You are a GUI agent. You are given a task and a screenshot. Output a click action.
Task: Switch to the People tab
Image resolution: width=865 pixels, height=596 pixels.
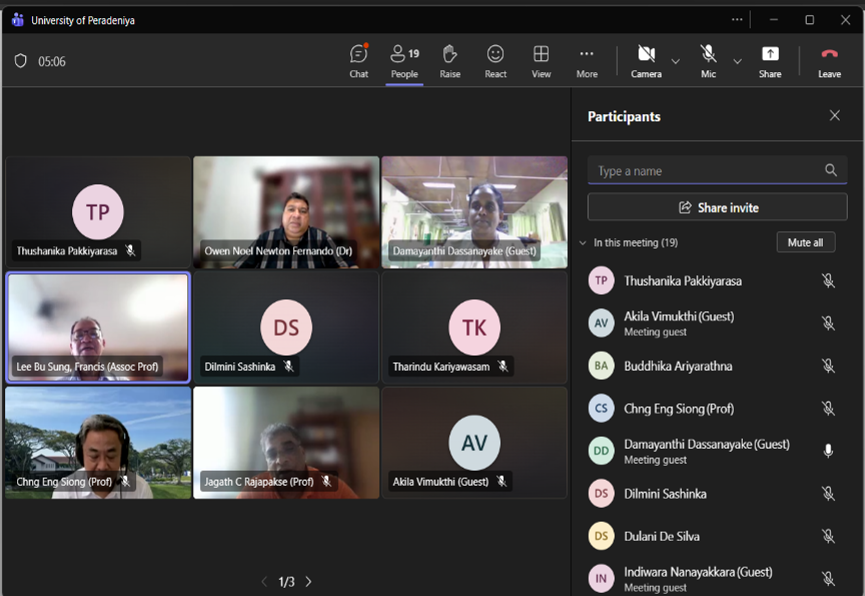tap(404, 60)
